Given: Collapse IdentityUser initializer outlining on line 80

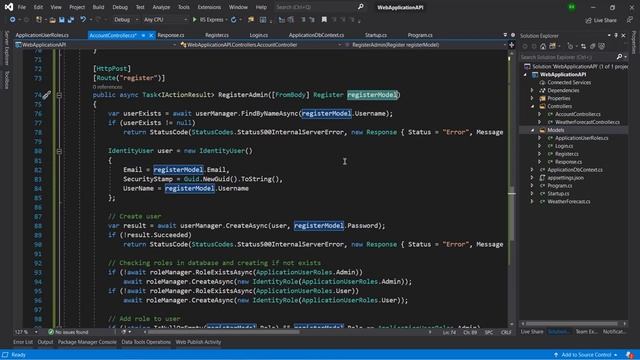Looking at the screenshot, I should (x=59, y=151).
